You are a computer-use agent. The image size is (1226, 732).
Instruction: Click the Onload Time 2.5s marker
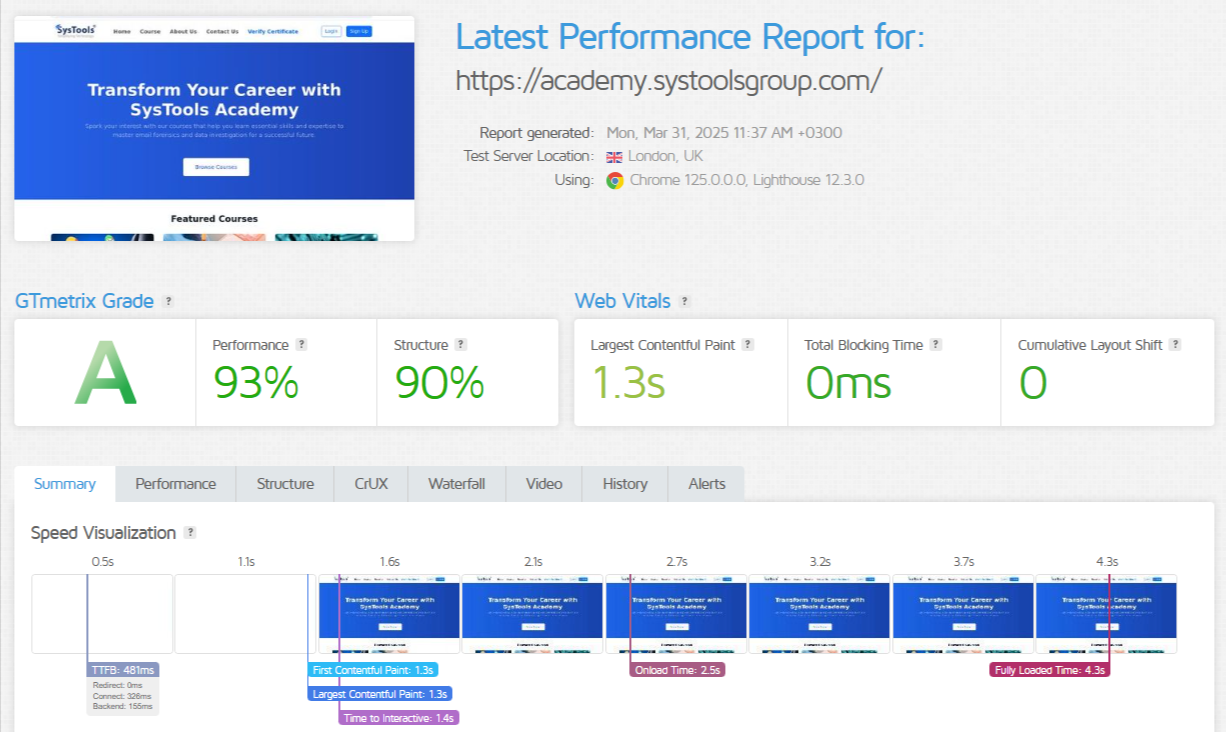(677, 670)
